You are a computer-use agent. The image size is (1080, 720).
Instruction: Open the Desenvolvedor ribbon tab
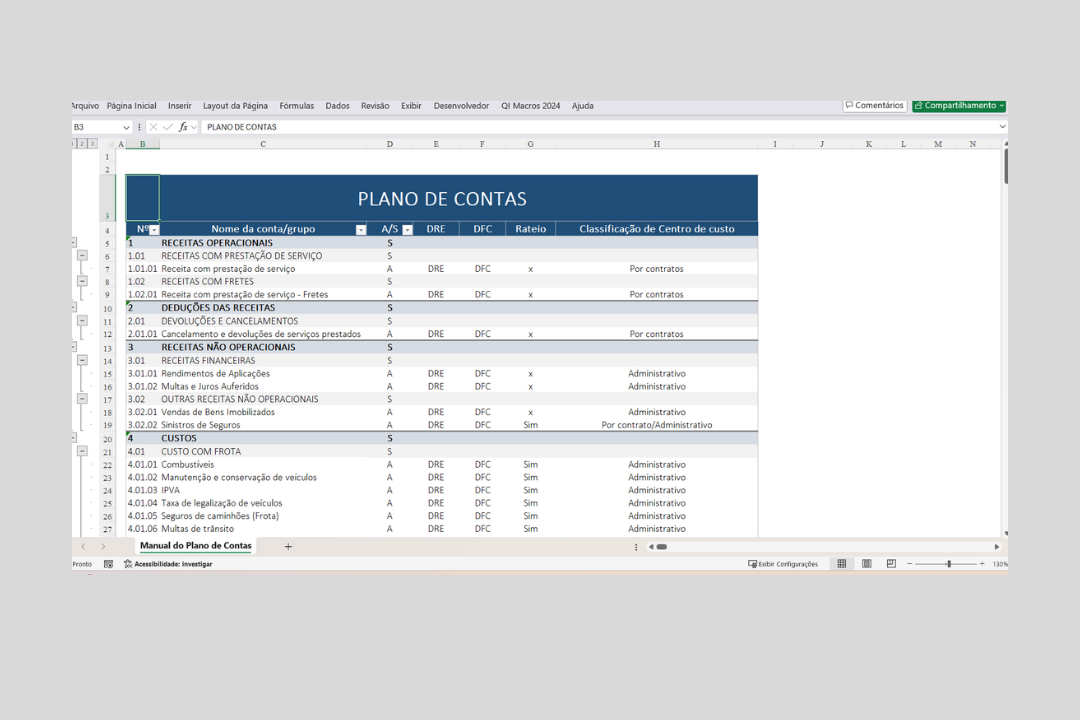pyautogui.click(x=461, y=106)
